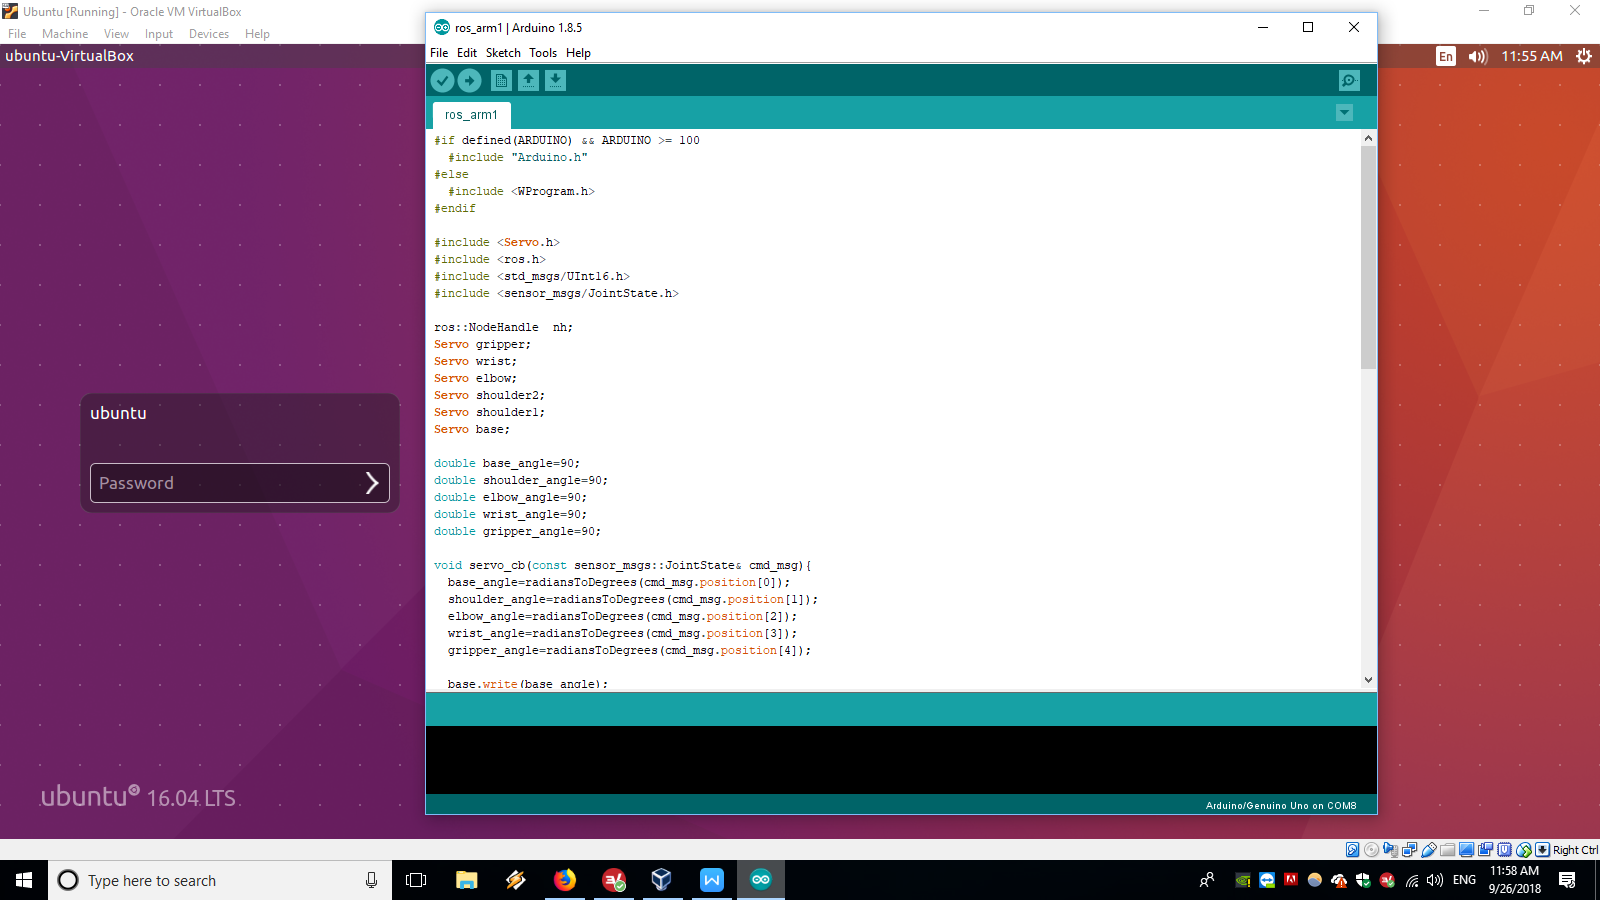Open a sketch with the Open icon
The width and height of the screenshot is (1600, 900).
coord(529,80)
